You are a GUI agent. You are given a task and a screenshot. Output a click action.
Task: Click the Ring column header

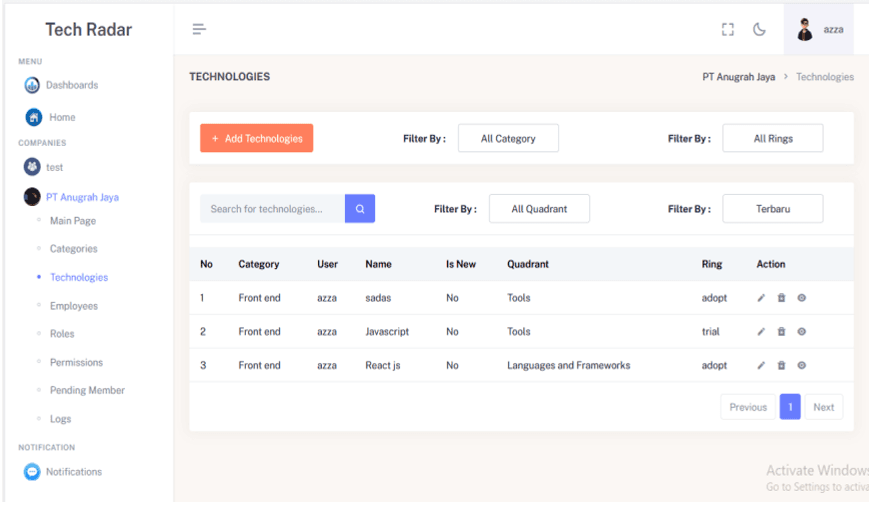712,264
